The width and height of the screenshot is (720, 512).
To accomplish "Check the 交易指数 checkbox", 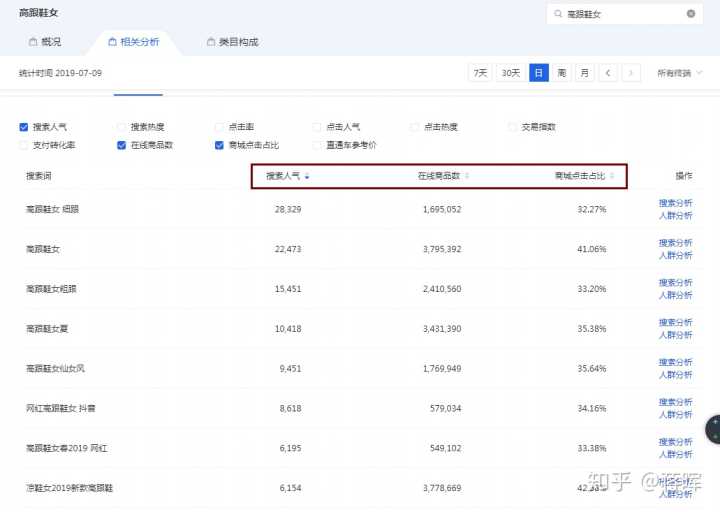I will coord(513,127).
